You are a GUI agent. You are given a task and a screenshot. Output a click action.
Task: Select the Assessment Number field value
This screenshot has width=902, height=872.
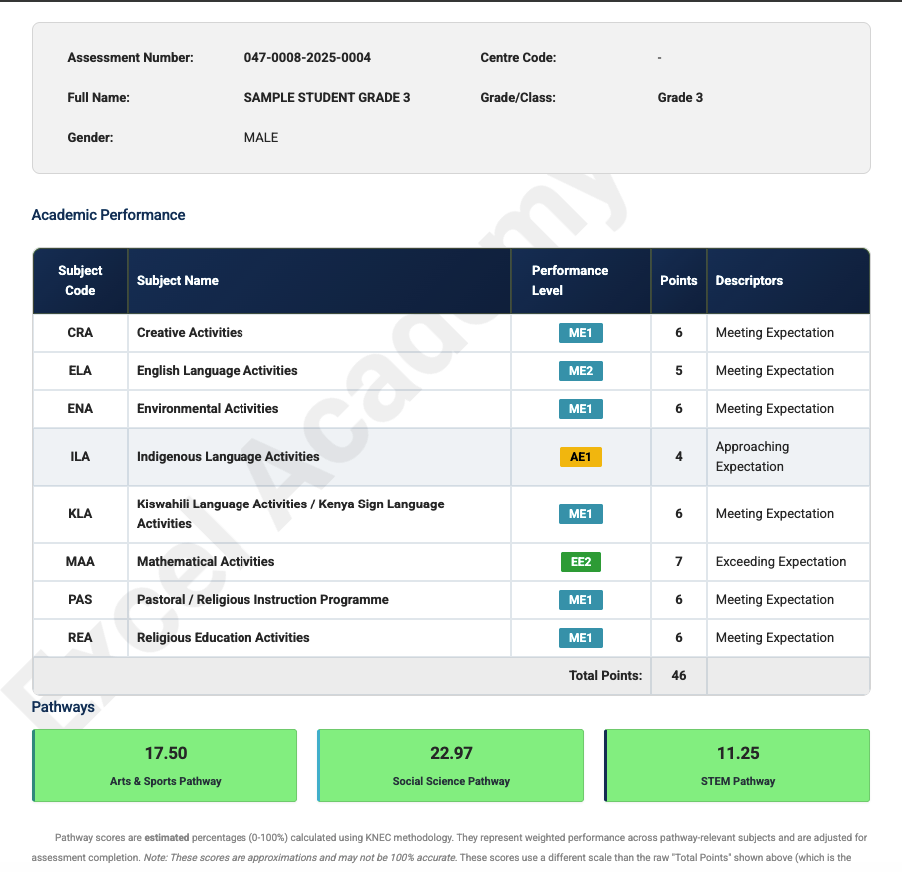[x=307, y=57]
